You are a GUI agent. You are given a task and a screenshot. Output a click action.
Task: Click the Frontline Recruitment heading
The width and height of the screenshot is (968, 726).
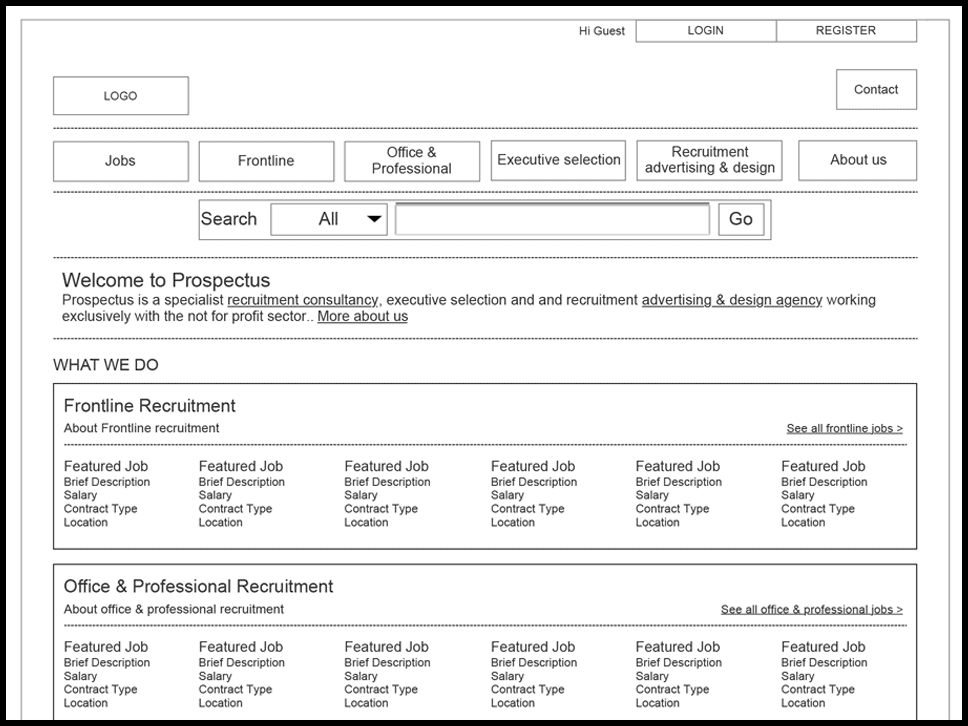(x=149, y=406)
